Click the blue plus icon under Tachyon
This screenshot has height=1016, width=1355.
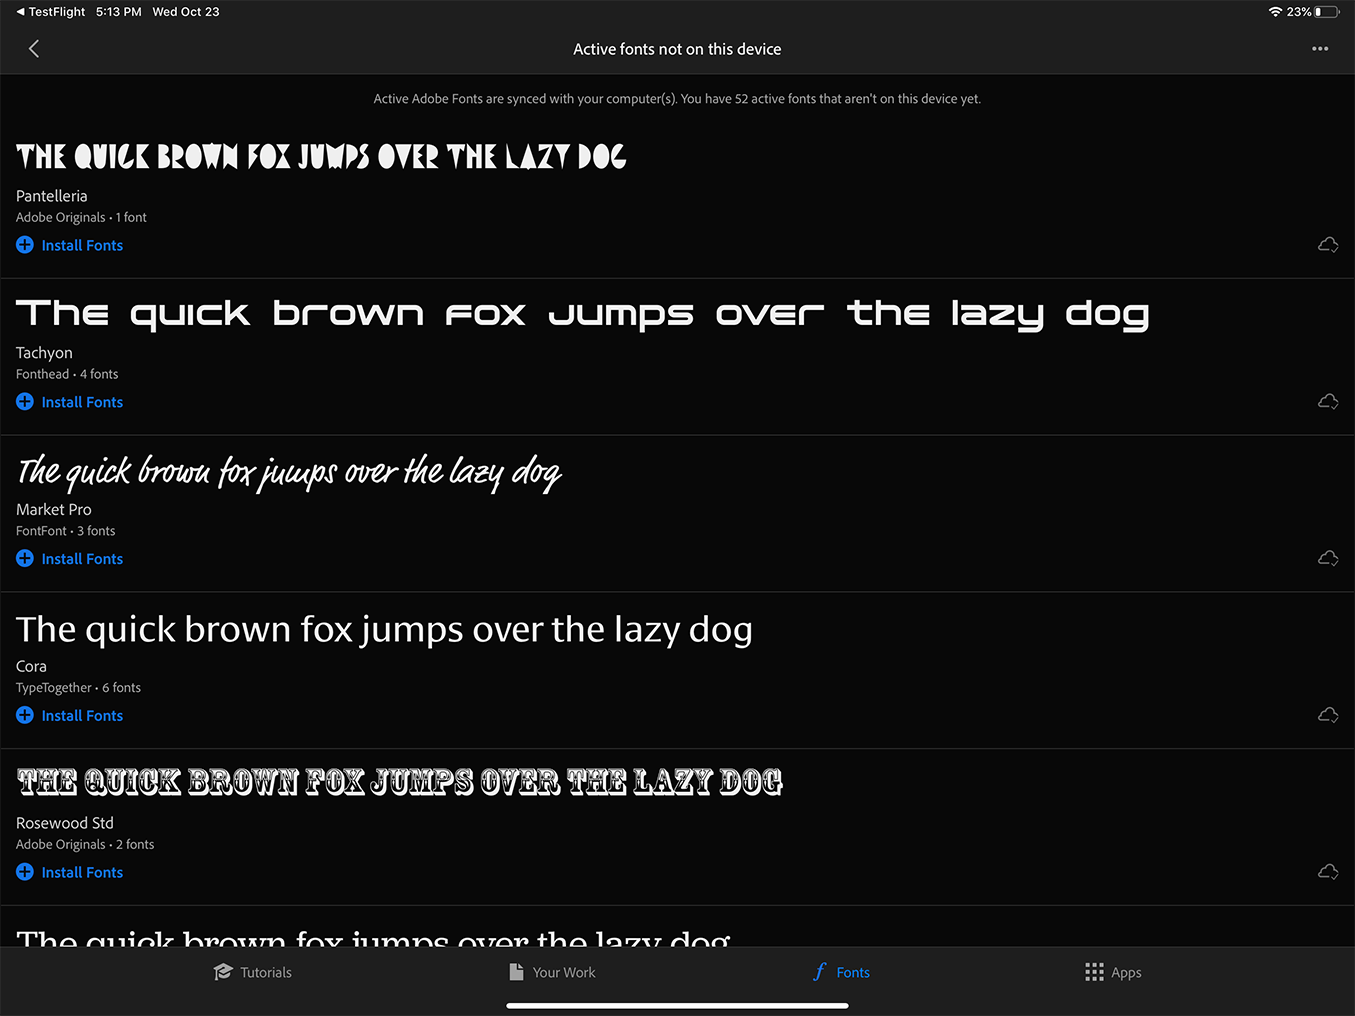[x=25, y=402]
